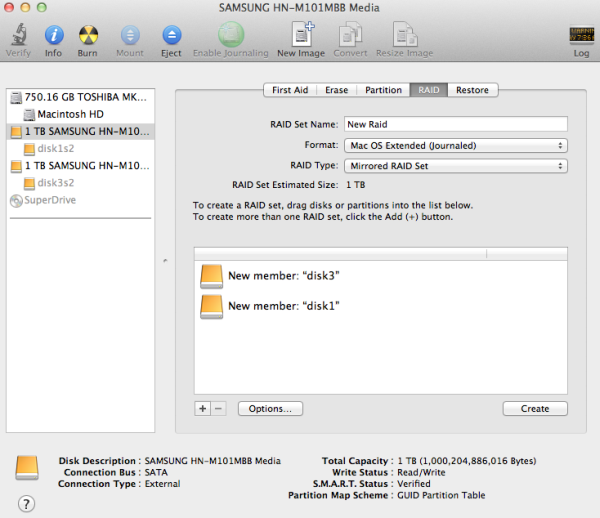
Task: Click the Connection Bus 'SATA' value
Action: pyautogui.click(x=156, y=472)
